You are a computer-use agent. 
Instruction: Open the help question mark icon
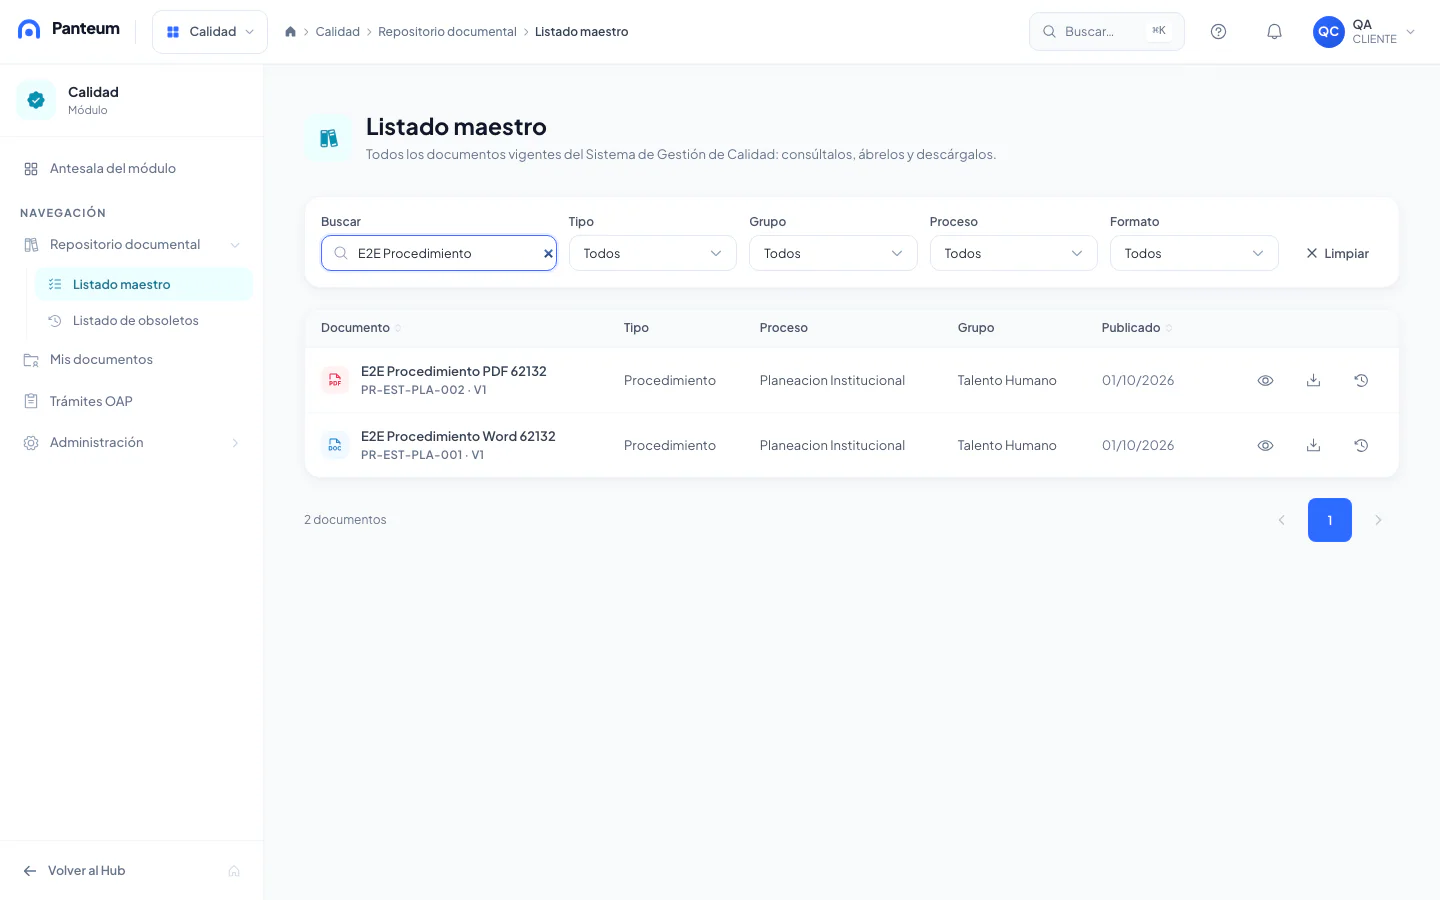[1218, 32]
